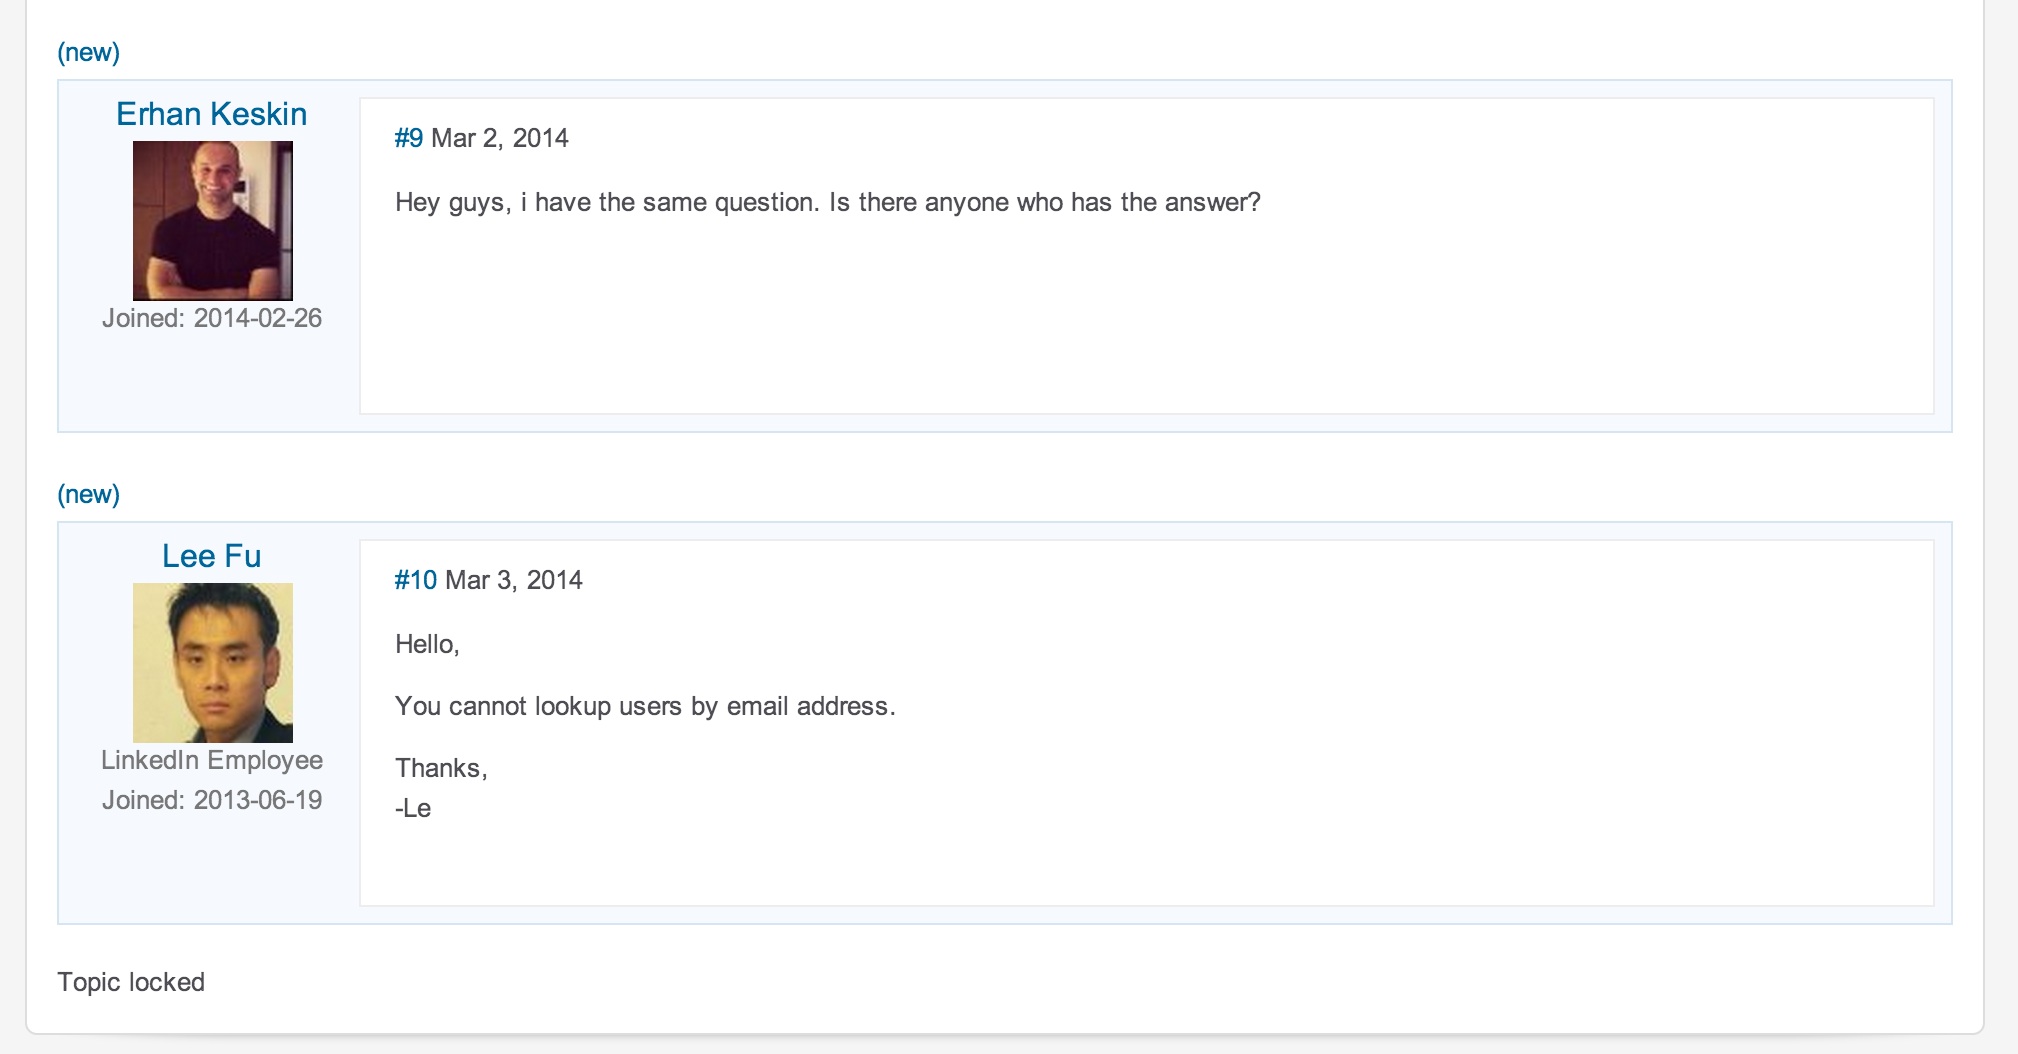Open the (new) link above Lee Fu's post
This screenshot has width=2018, height=1054.
[x=88, y=494]
